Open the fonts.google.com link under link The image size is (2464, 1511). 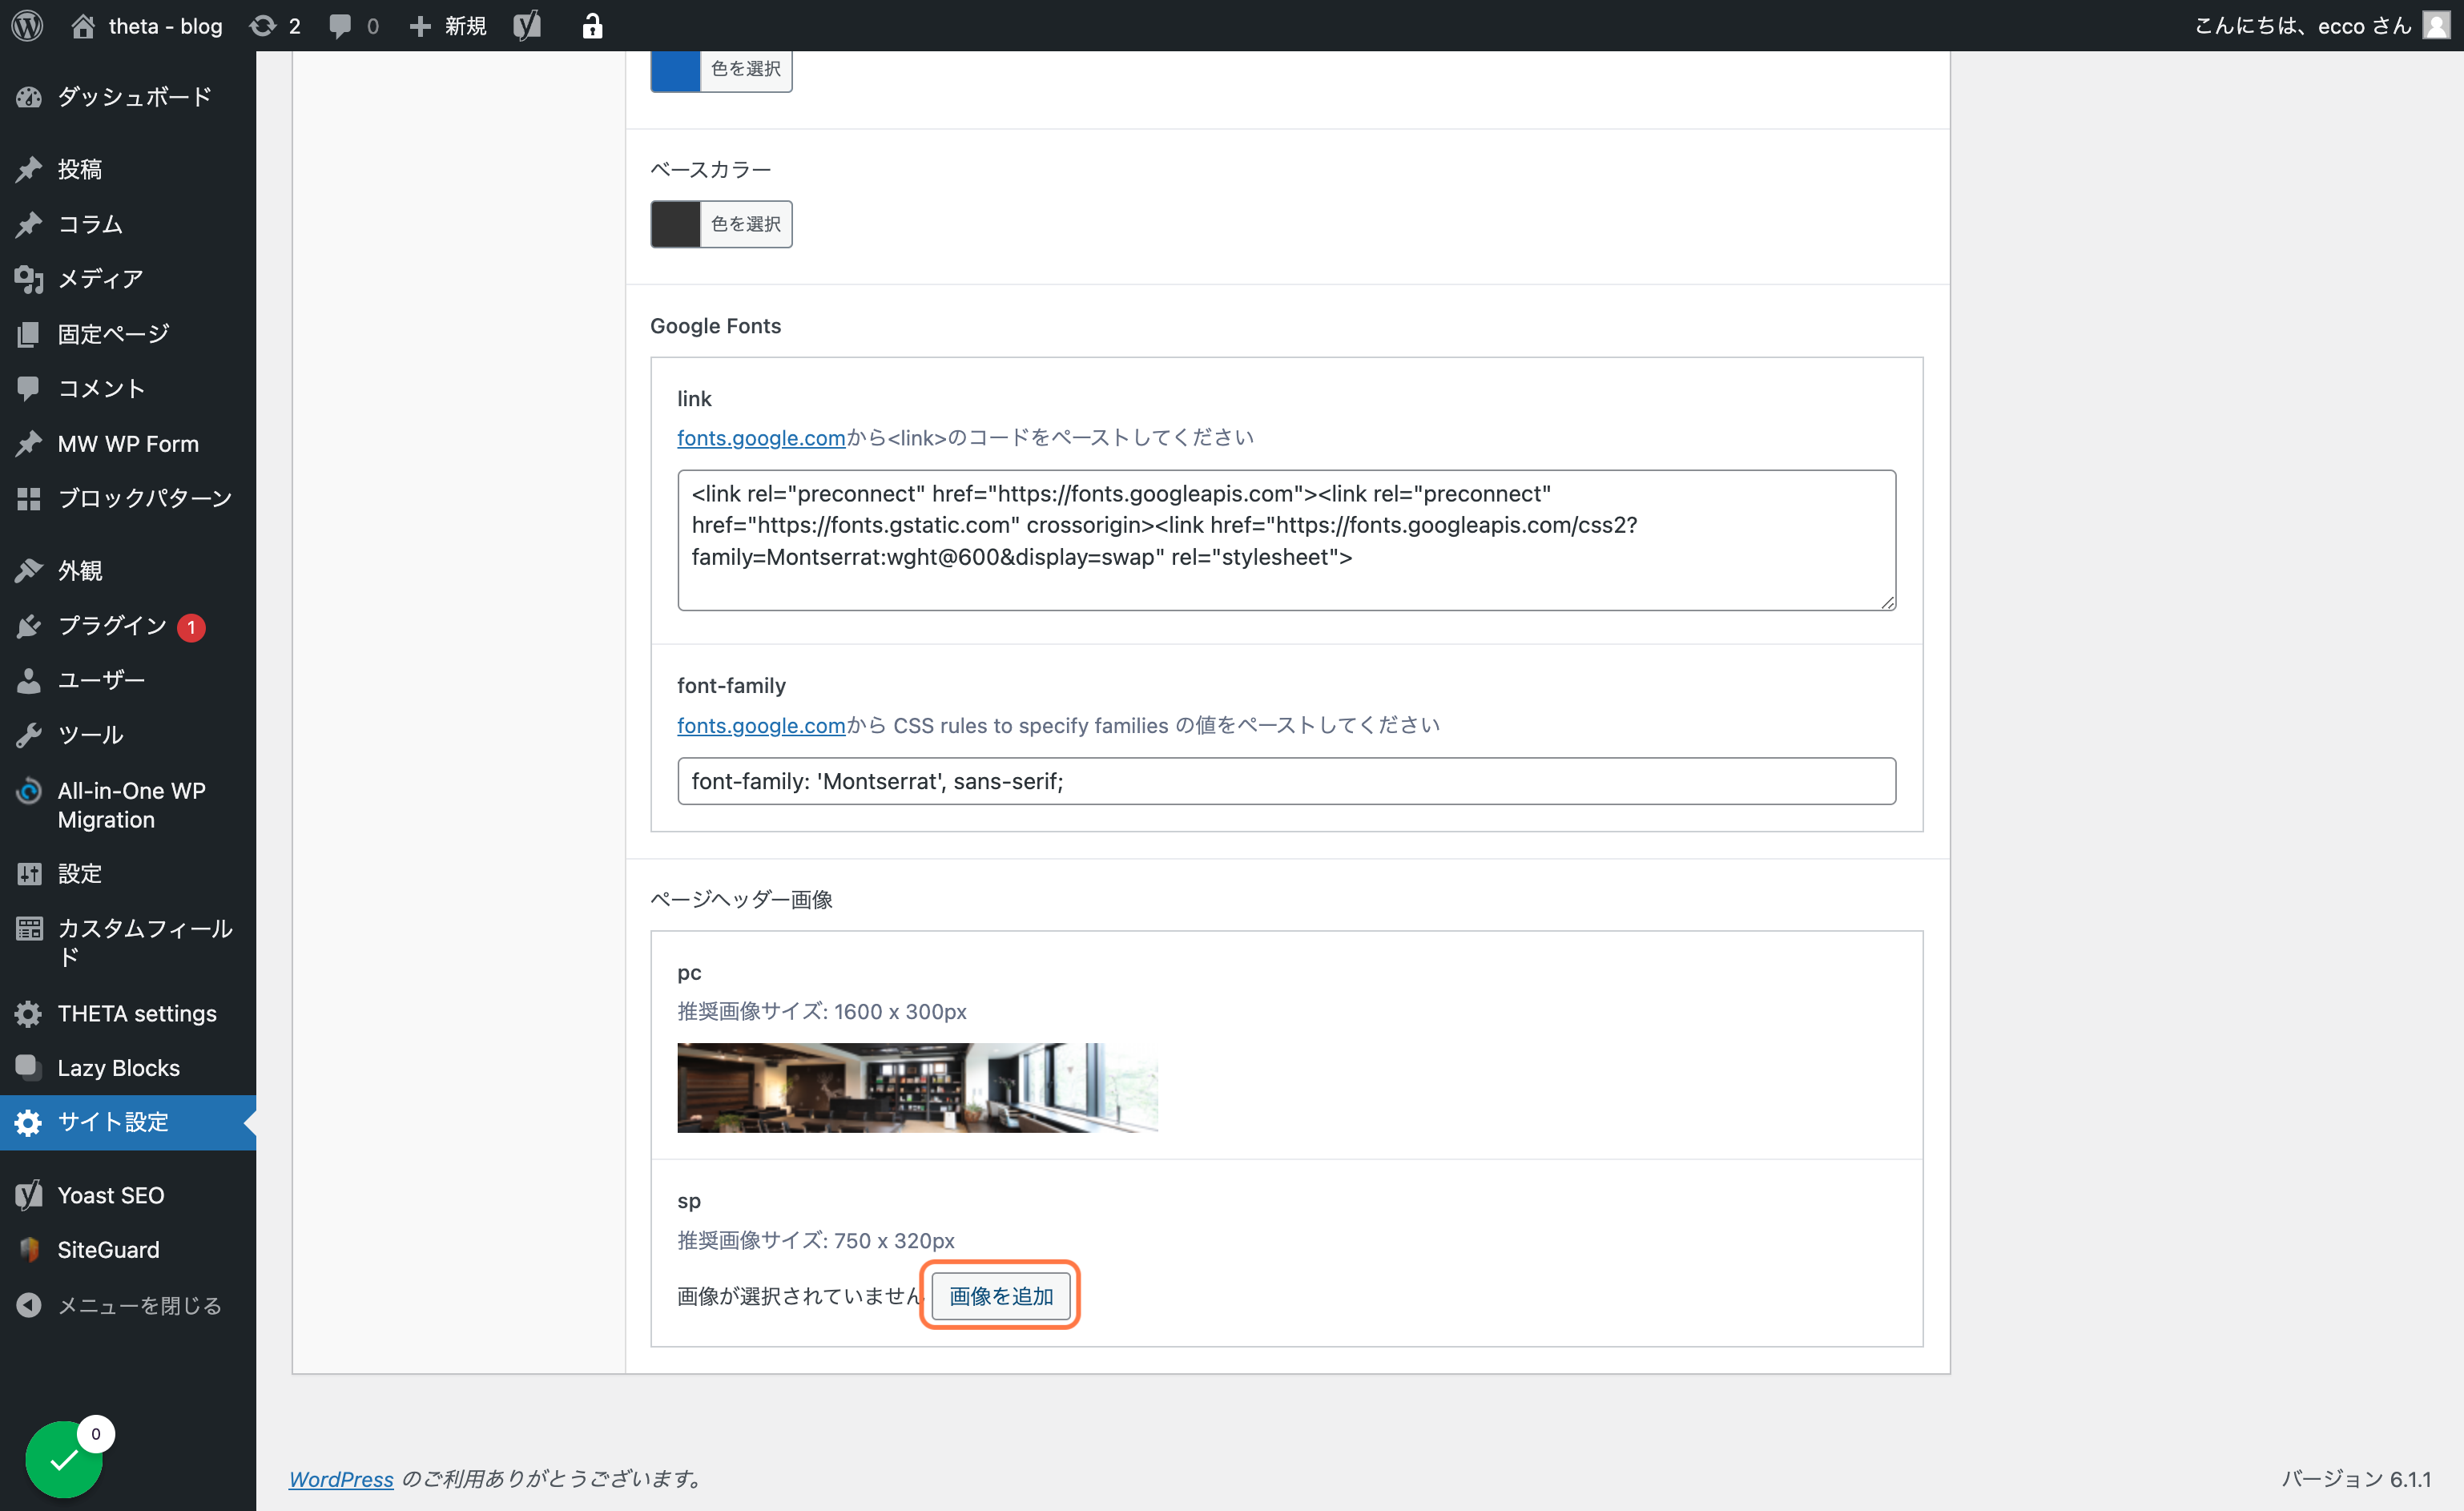click(761, 438)
